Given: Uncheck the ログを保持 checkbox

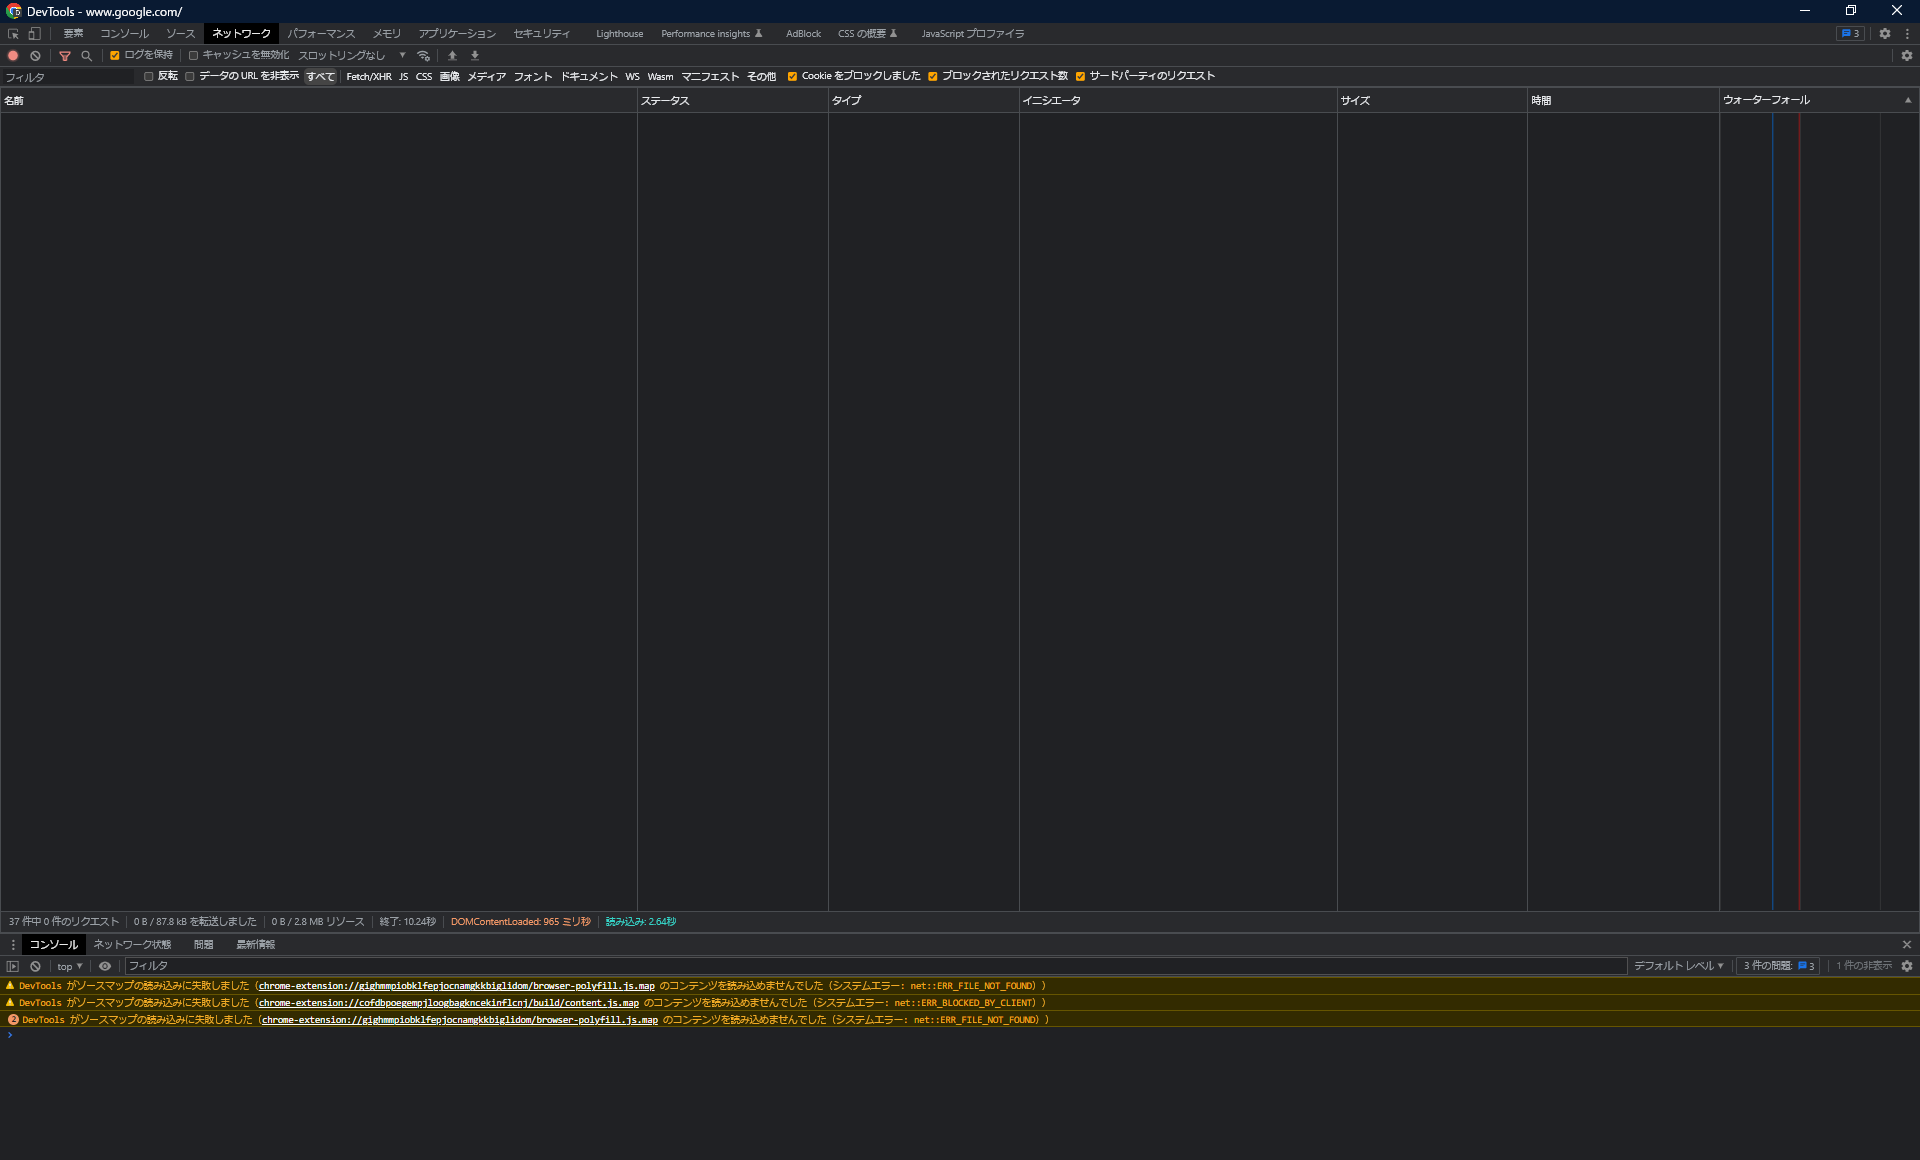Looking at the screenshot, I should (x=115, y=56).
